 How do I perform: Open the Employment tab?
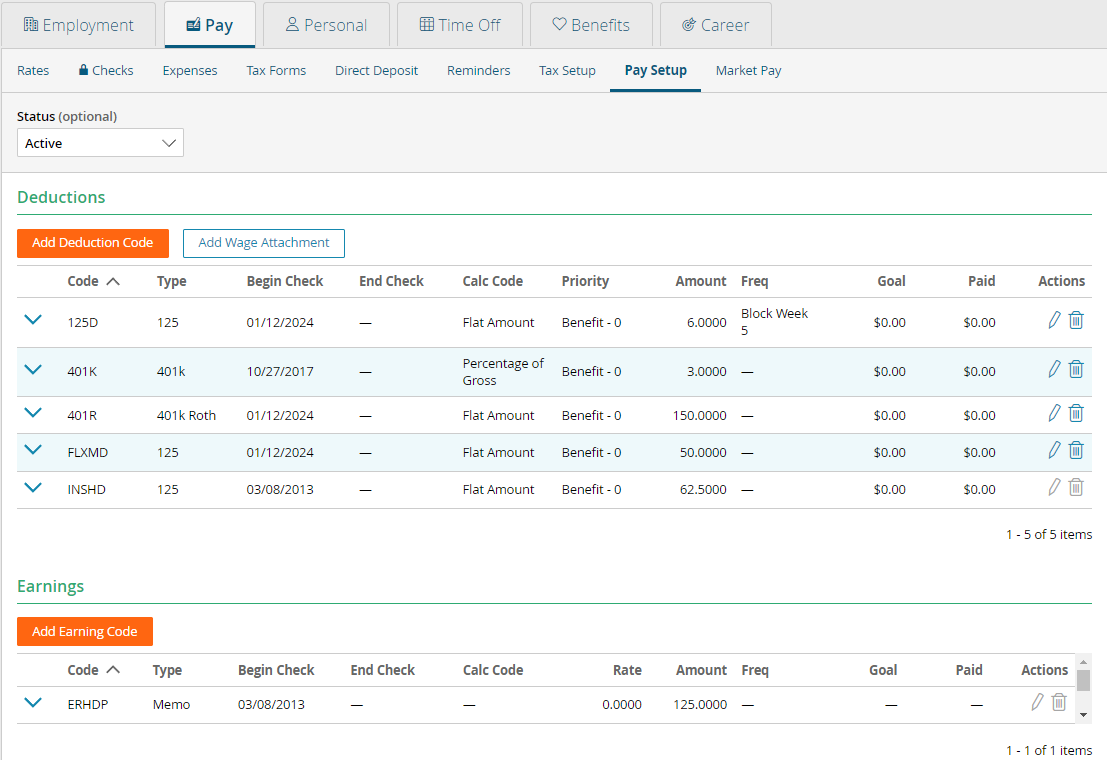[78, 25]
